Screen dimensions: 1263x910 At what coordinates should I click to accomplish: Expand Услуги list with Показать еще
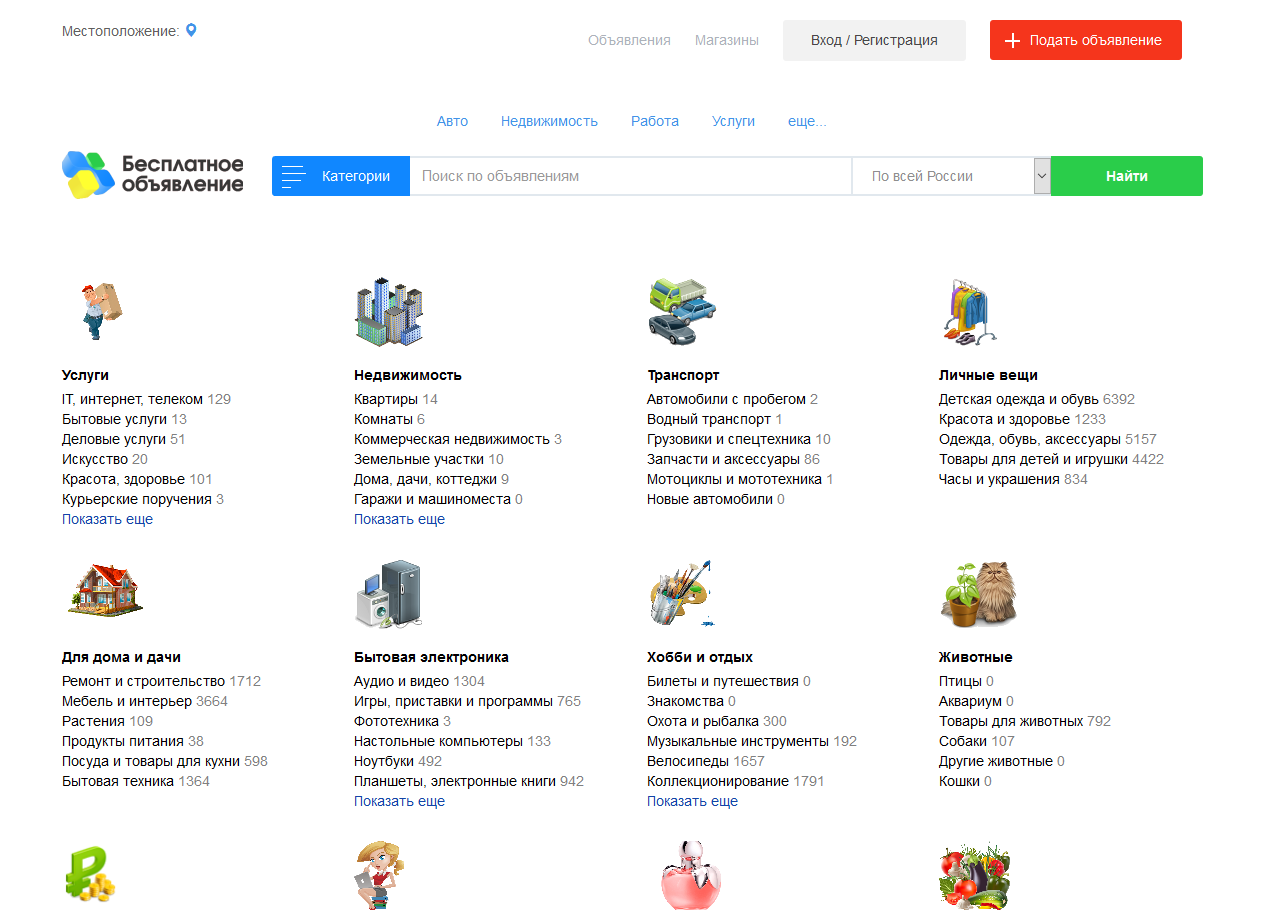coord(107,519)
